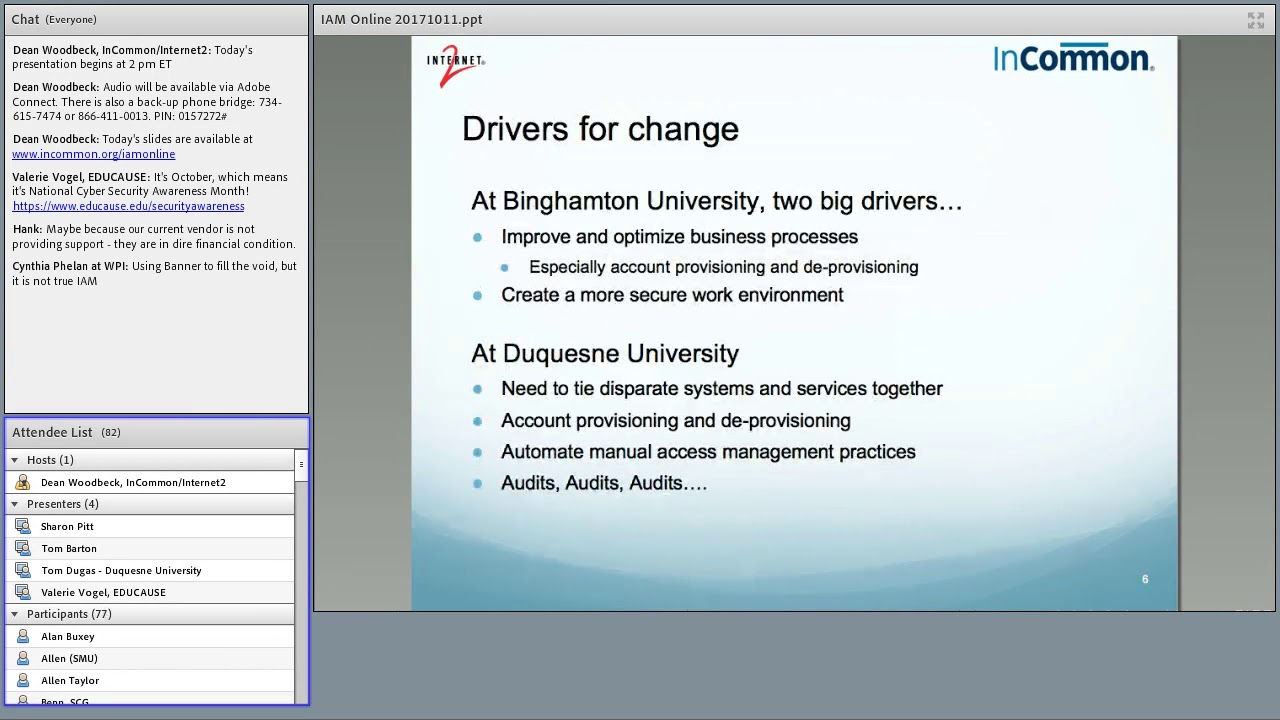1280x720 pixels.
Task: Collapse the Hosts (1) group
Action: coord(14,460)
